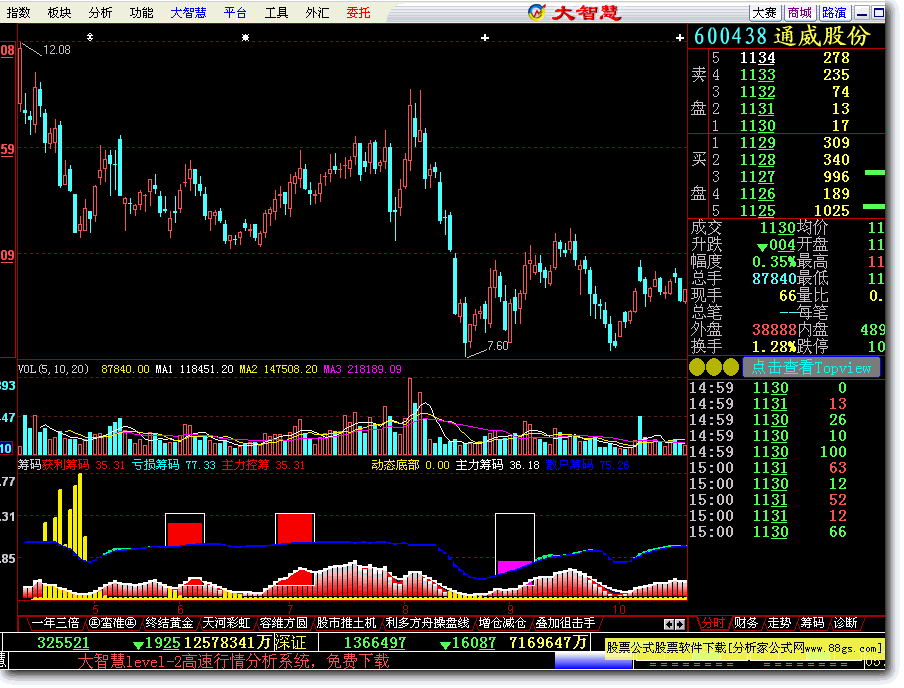This screenshot has width=904, height=688.
Task: Select the ㊣蛮准㊣ indicator tab
Action: (x=112, y=623)
